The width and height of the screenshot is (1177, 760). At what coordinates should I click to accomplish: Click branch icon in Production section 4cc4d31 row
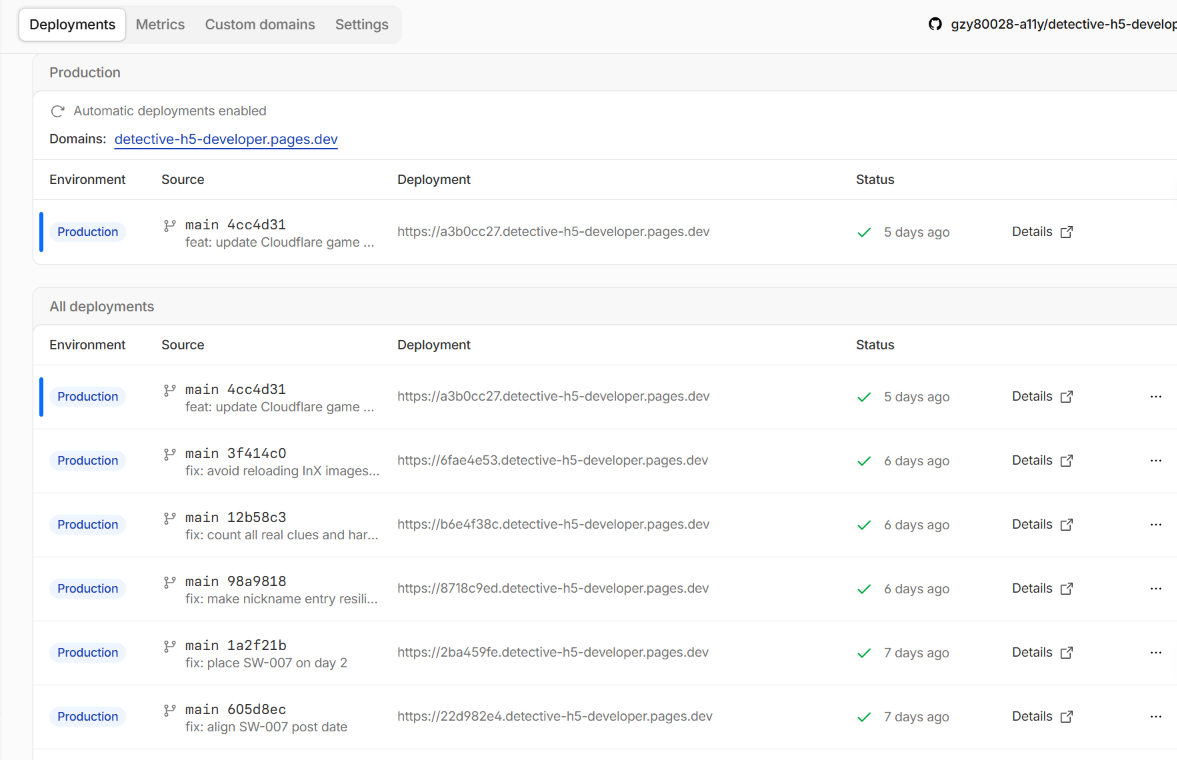pyautogui.click(x=170, y=225)
